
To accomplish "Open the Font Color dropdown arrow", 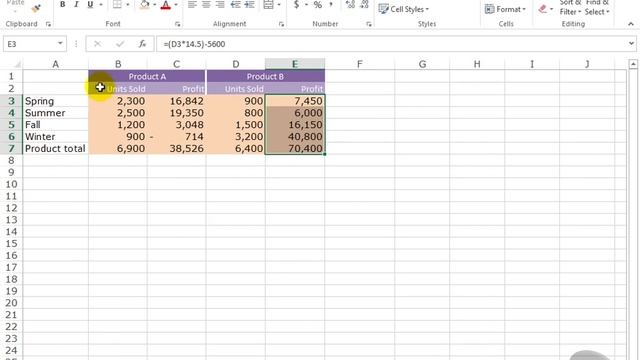I will (x=176, y=5).
